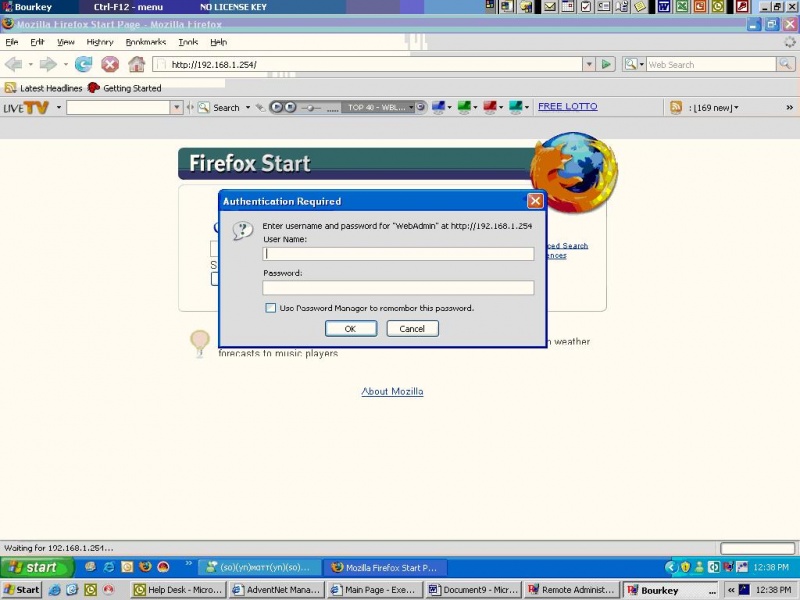Click the red Access key icon in shortcut bar
Image resolution: width=800 pixels, height=600 pixels.
[x=742, y=7]
